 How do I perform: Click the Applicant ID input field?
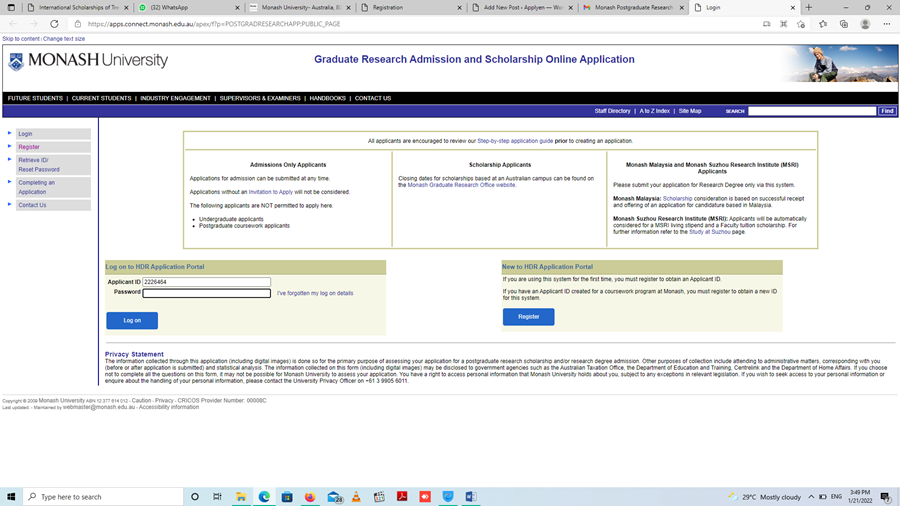(206, 282)
